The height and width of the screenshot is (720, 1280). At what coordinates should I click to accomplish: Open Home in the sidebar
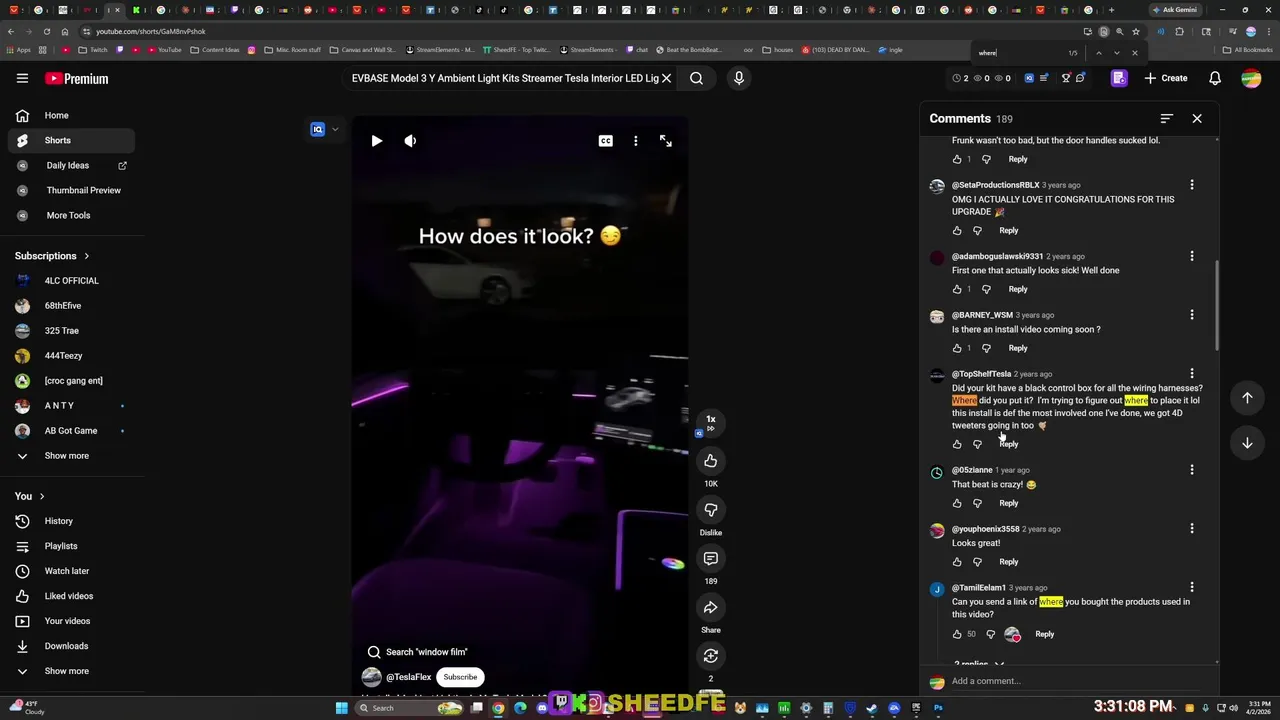pyautogui.click(x=72, y=115)
